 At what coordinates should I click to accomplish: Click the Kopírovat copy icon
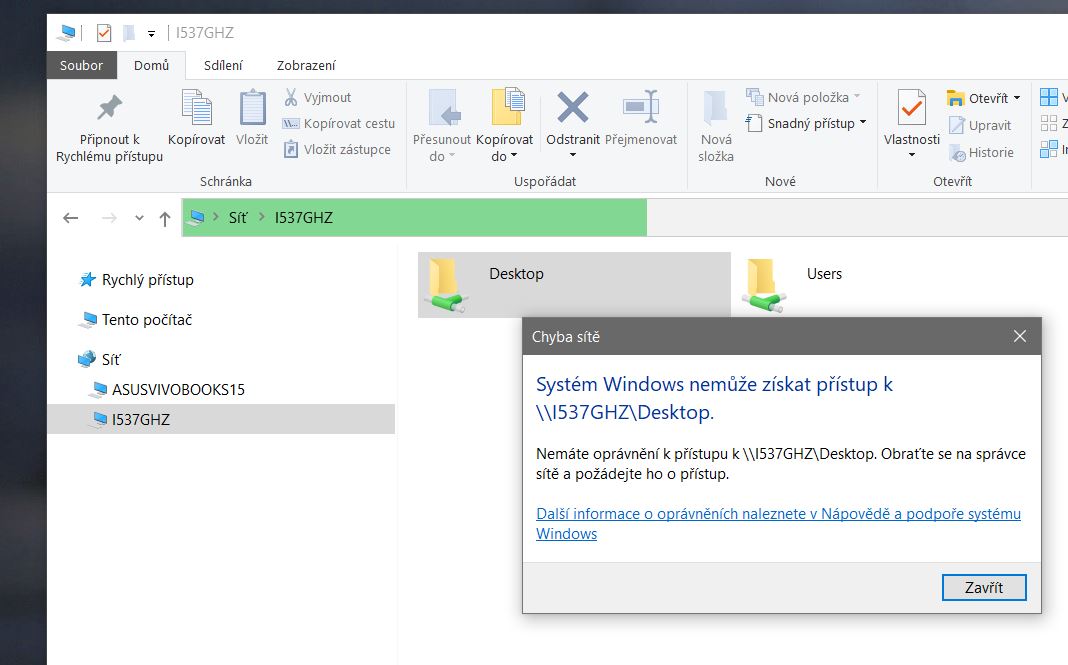tap(197, 108)
